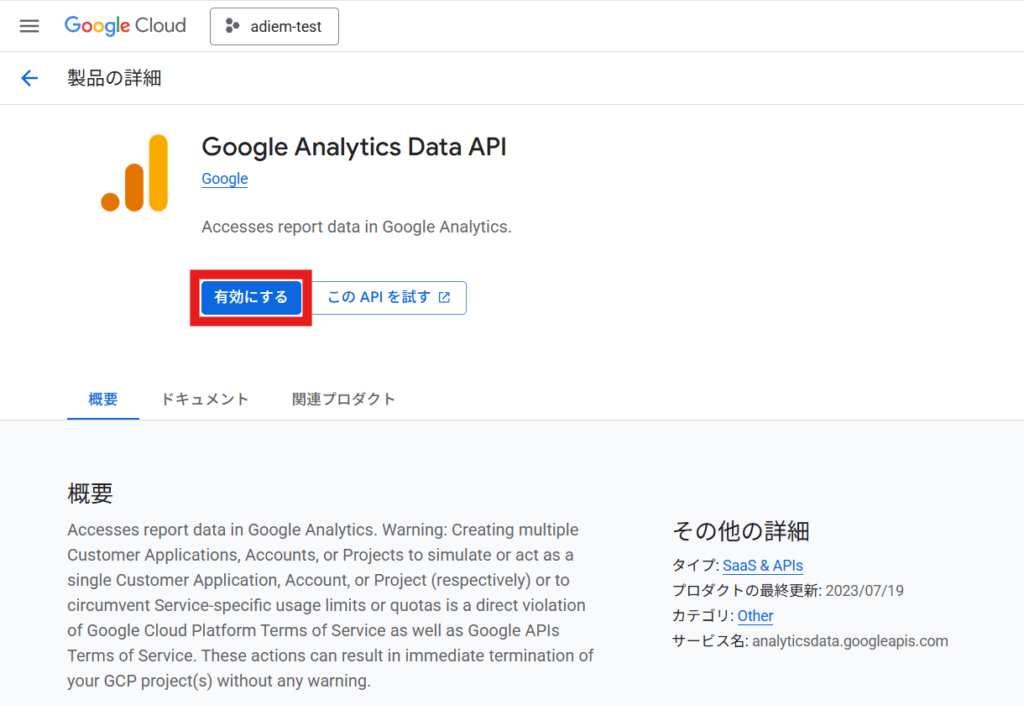Open the project picker icon beside adiem-test
This screenshot has height=705, width=1024.
coord(232,27)
